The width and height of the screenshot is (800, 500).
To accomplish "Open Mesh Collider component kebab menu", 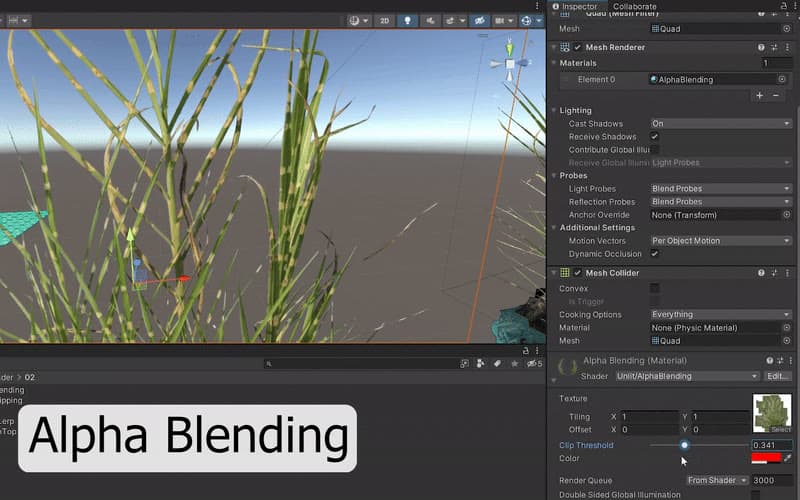I will pyautogui.click(x=787, y=273).
